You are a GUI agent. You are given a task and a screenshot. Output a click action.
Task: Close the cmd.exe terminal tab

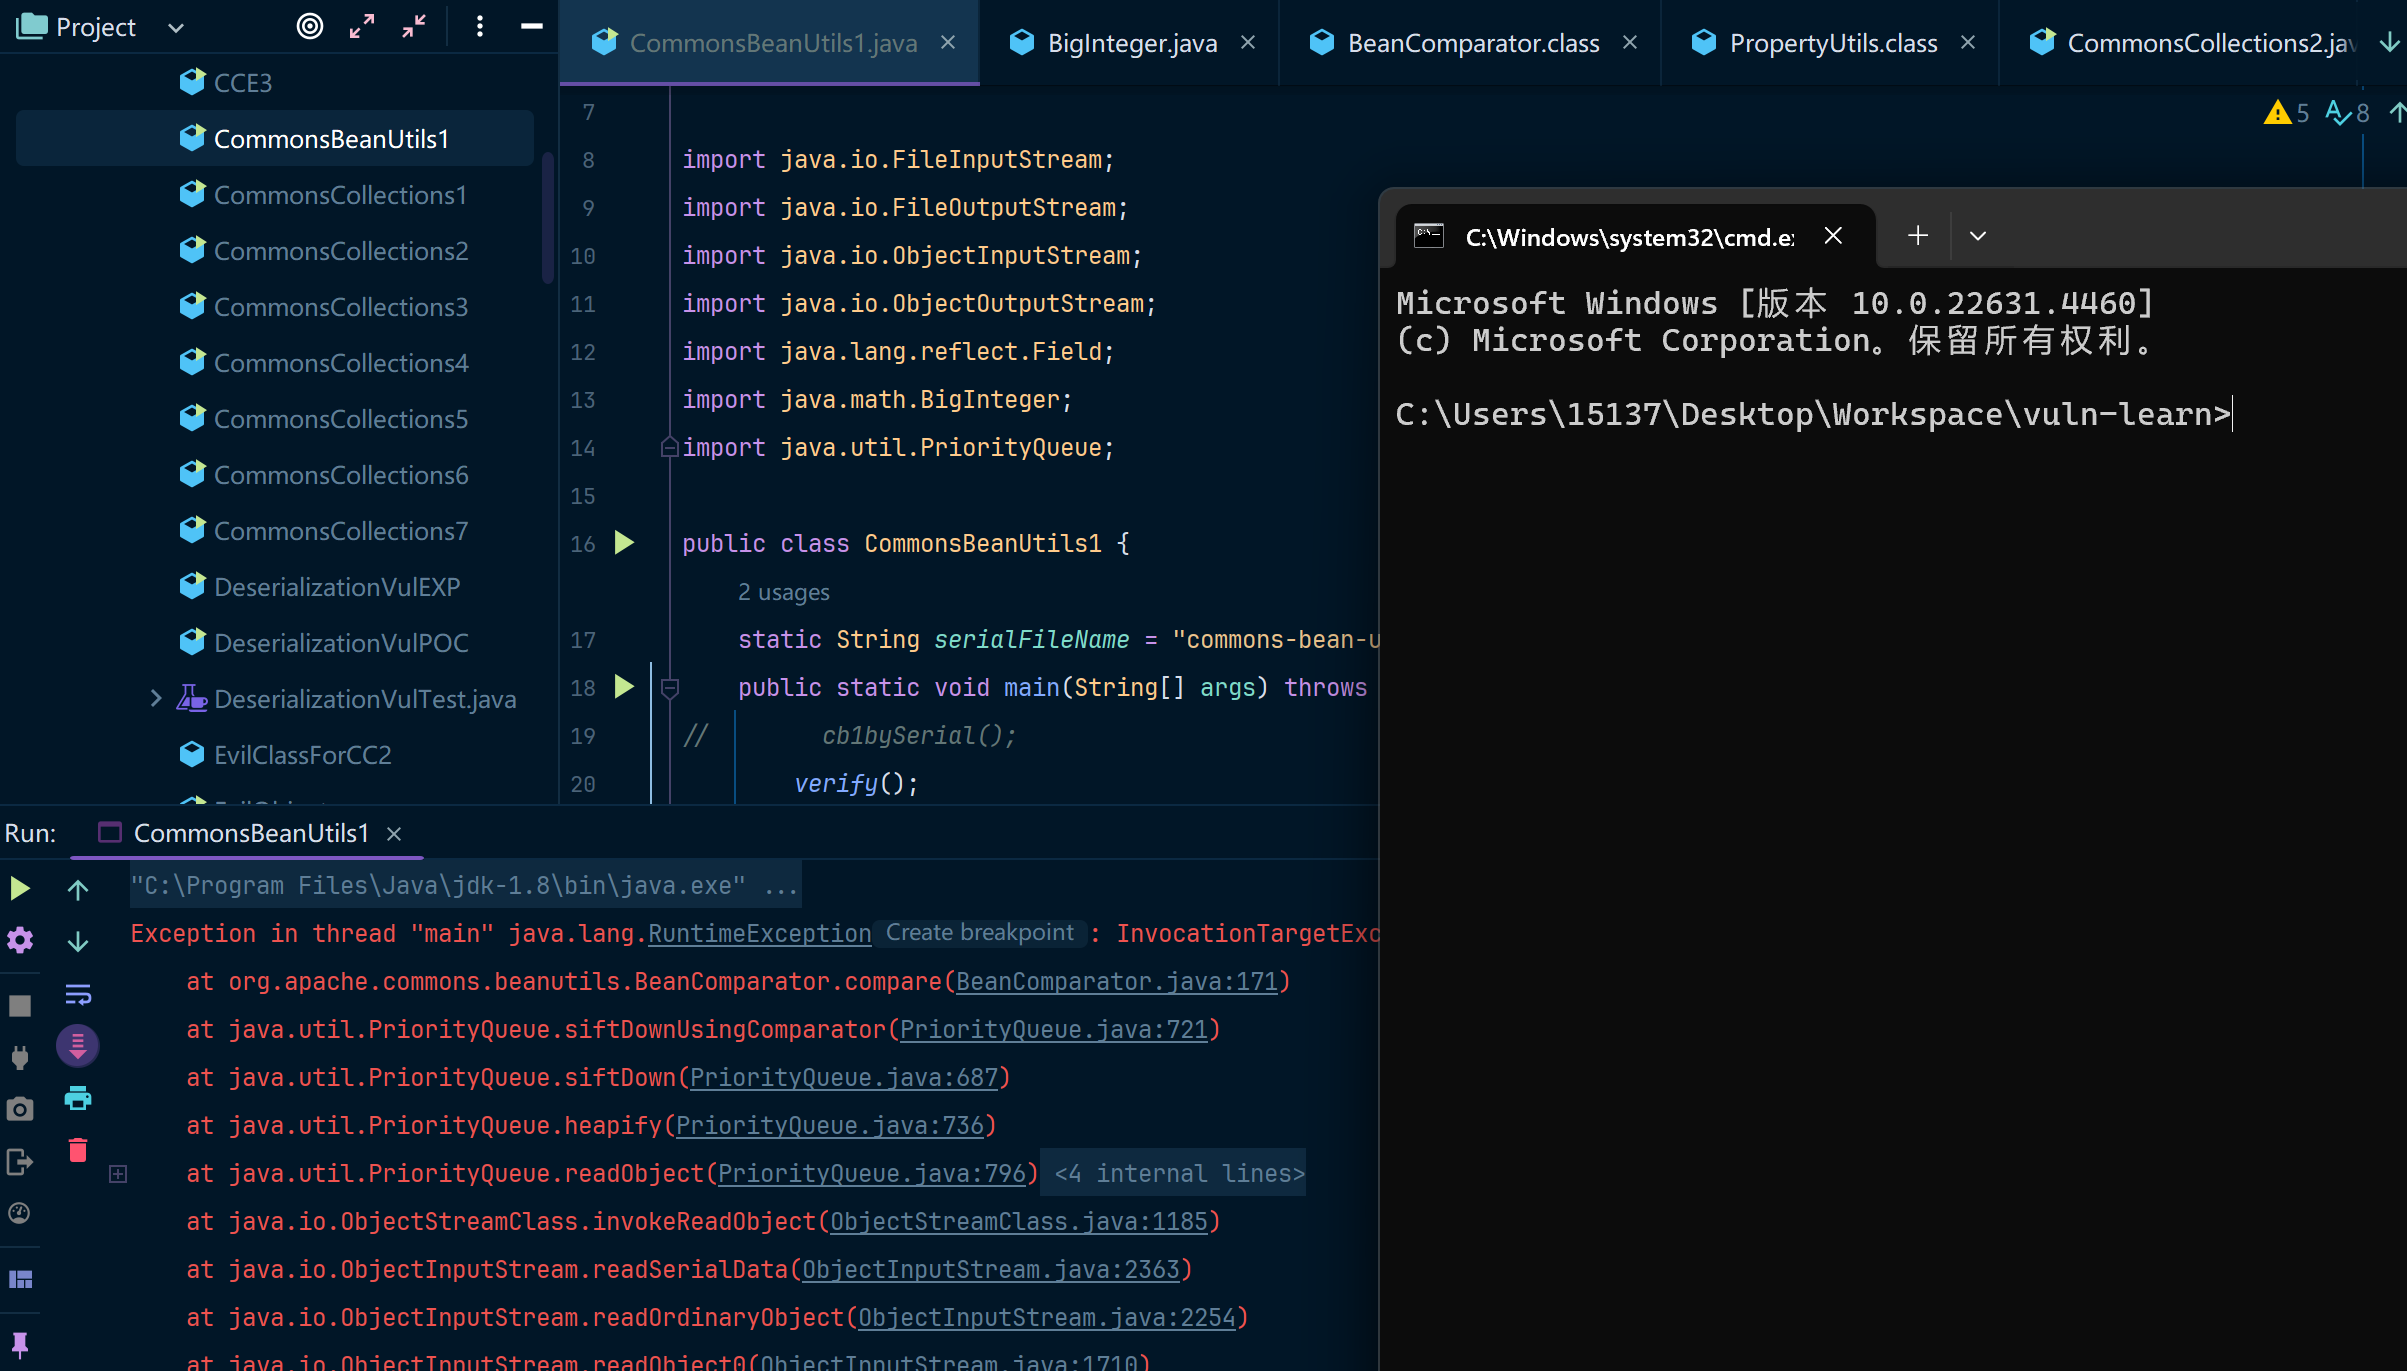click(x=1833, y=236)
